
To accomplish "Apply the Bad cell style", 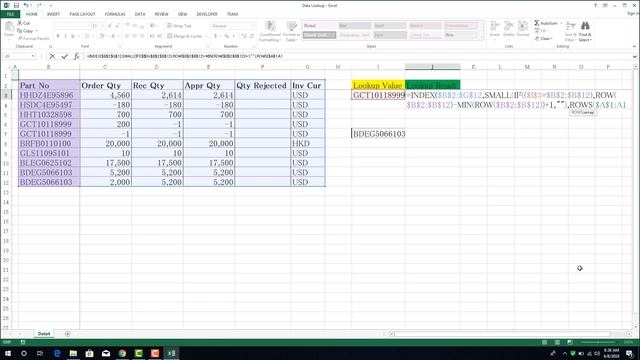I will coord(354,26).
